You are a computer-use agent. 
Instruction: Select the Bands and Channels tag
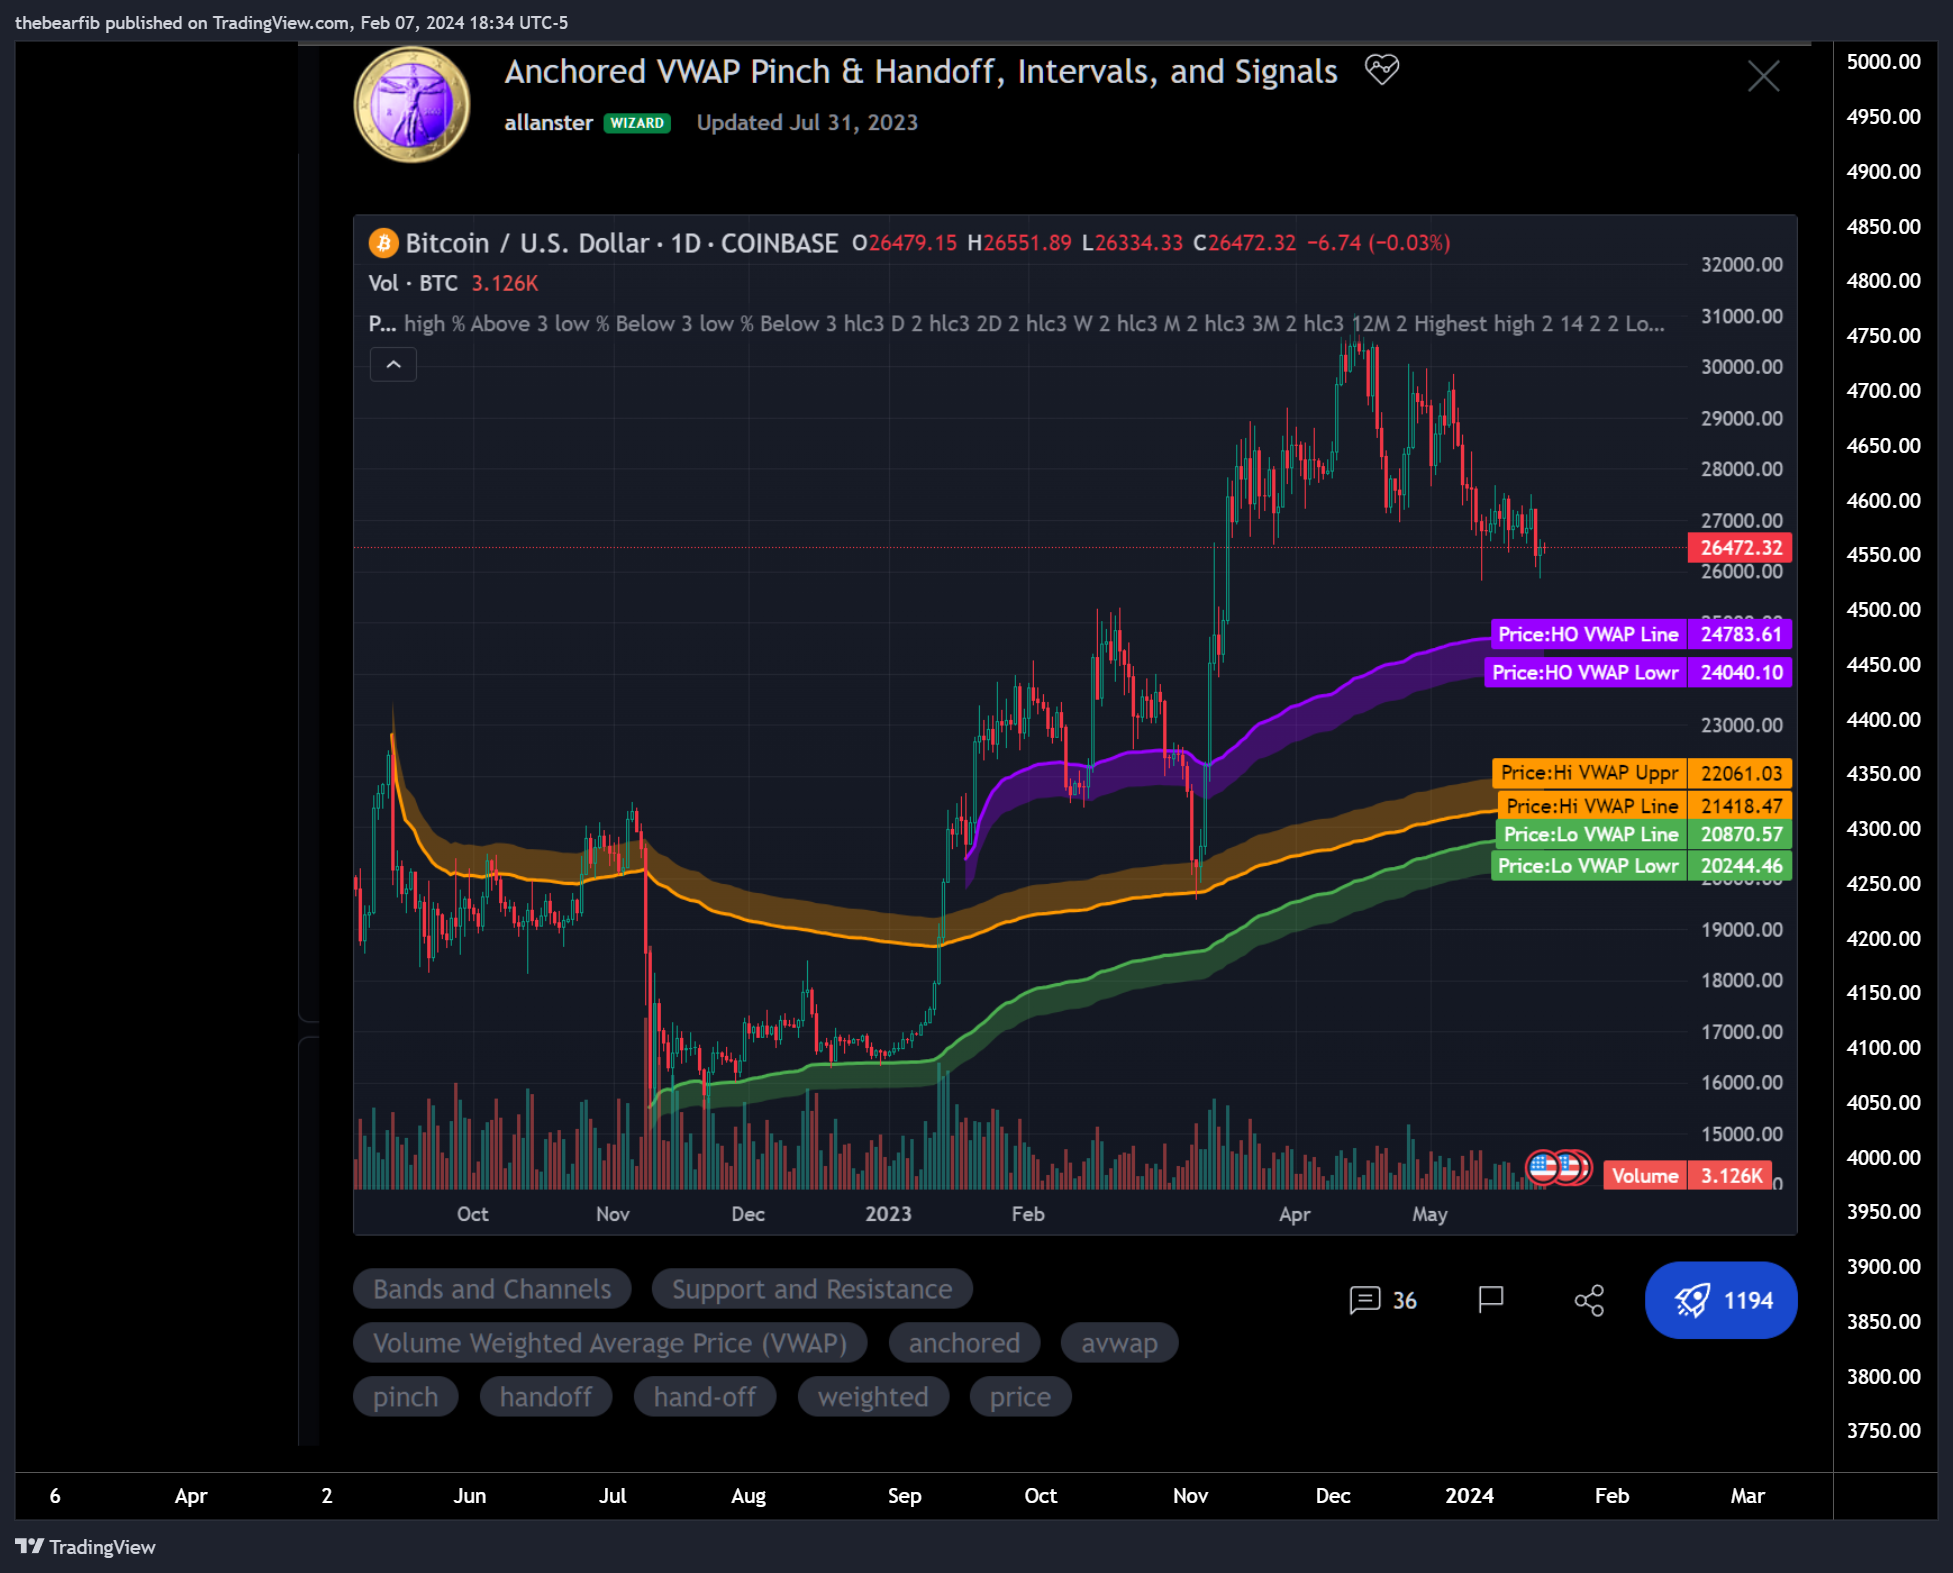click(x=492, y=1289)
